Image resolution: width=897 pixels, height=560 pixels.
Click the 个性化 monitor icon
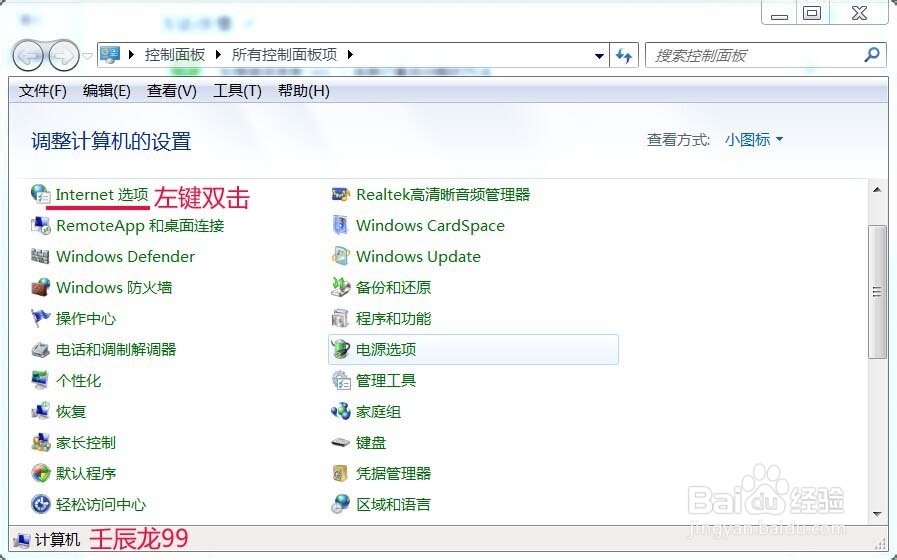tap(41, 380)
